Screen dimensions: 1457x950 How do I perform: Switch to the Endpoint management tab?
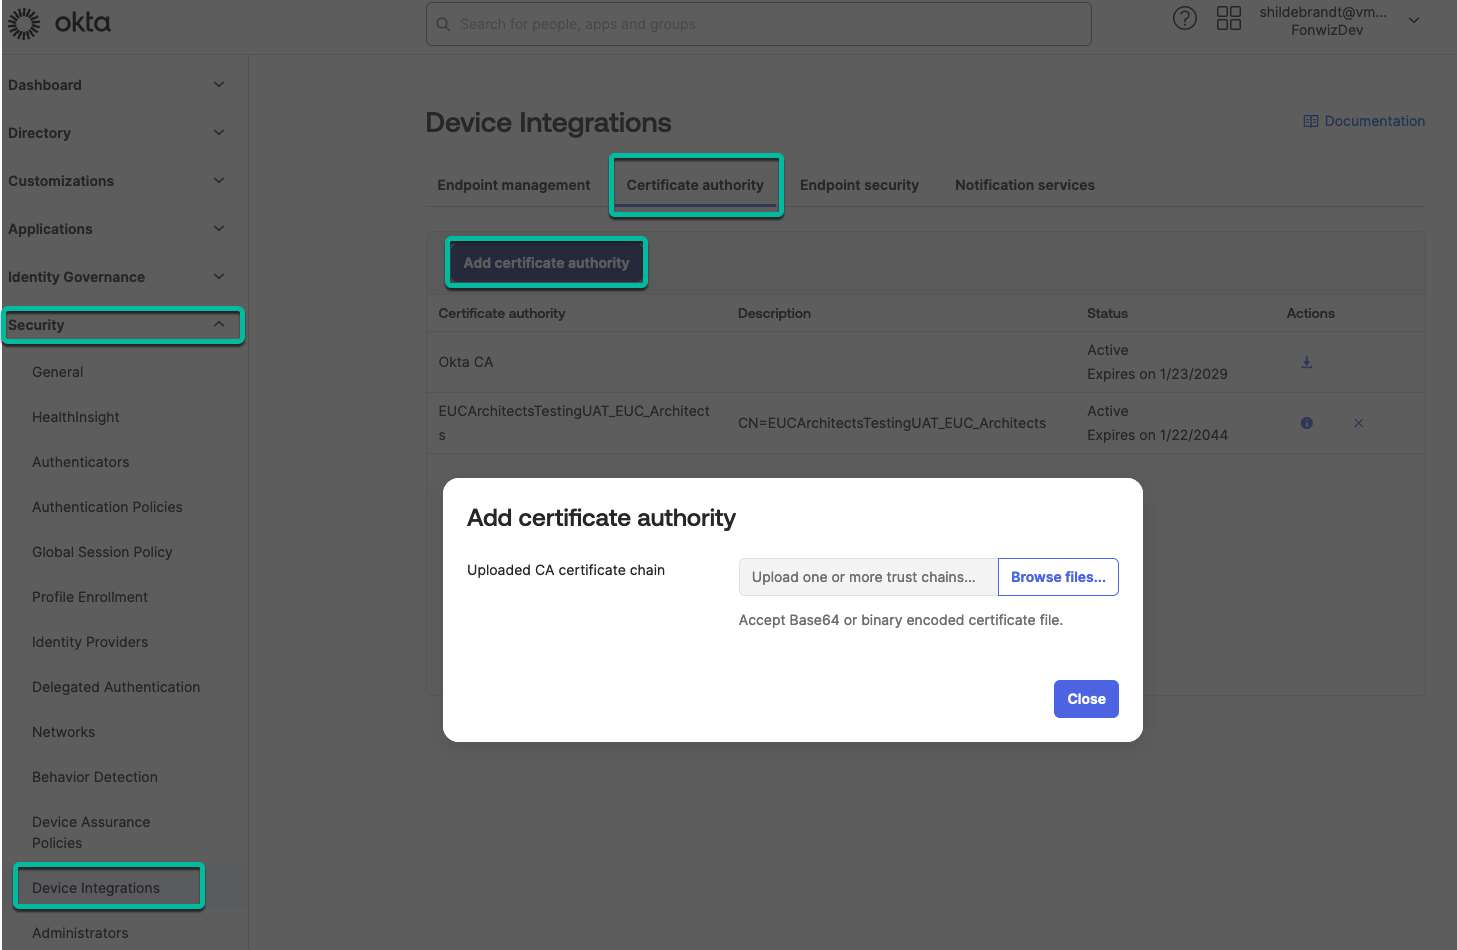tap(513, 184)
